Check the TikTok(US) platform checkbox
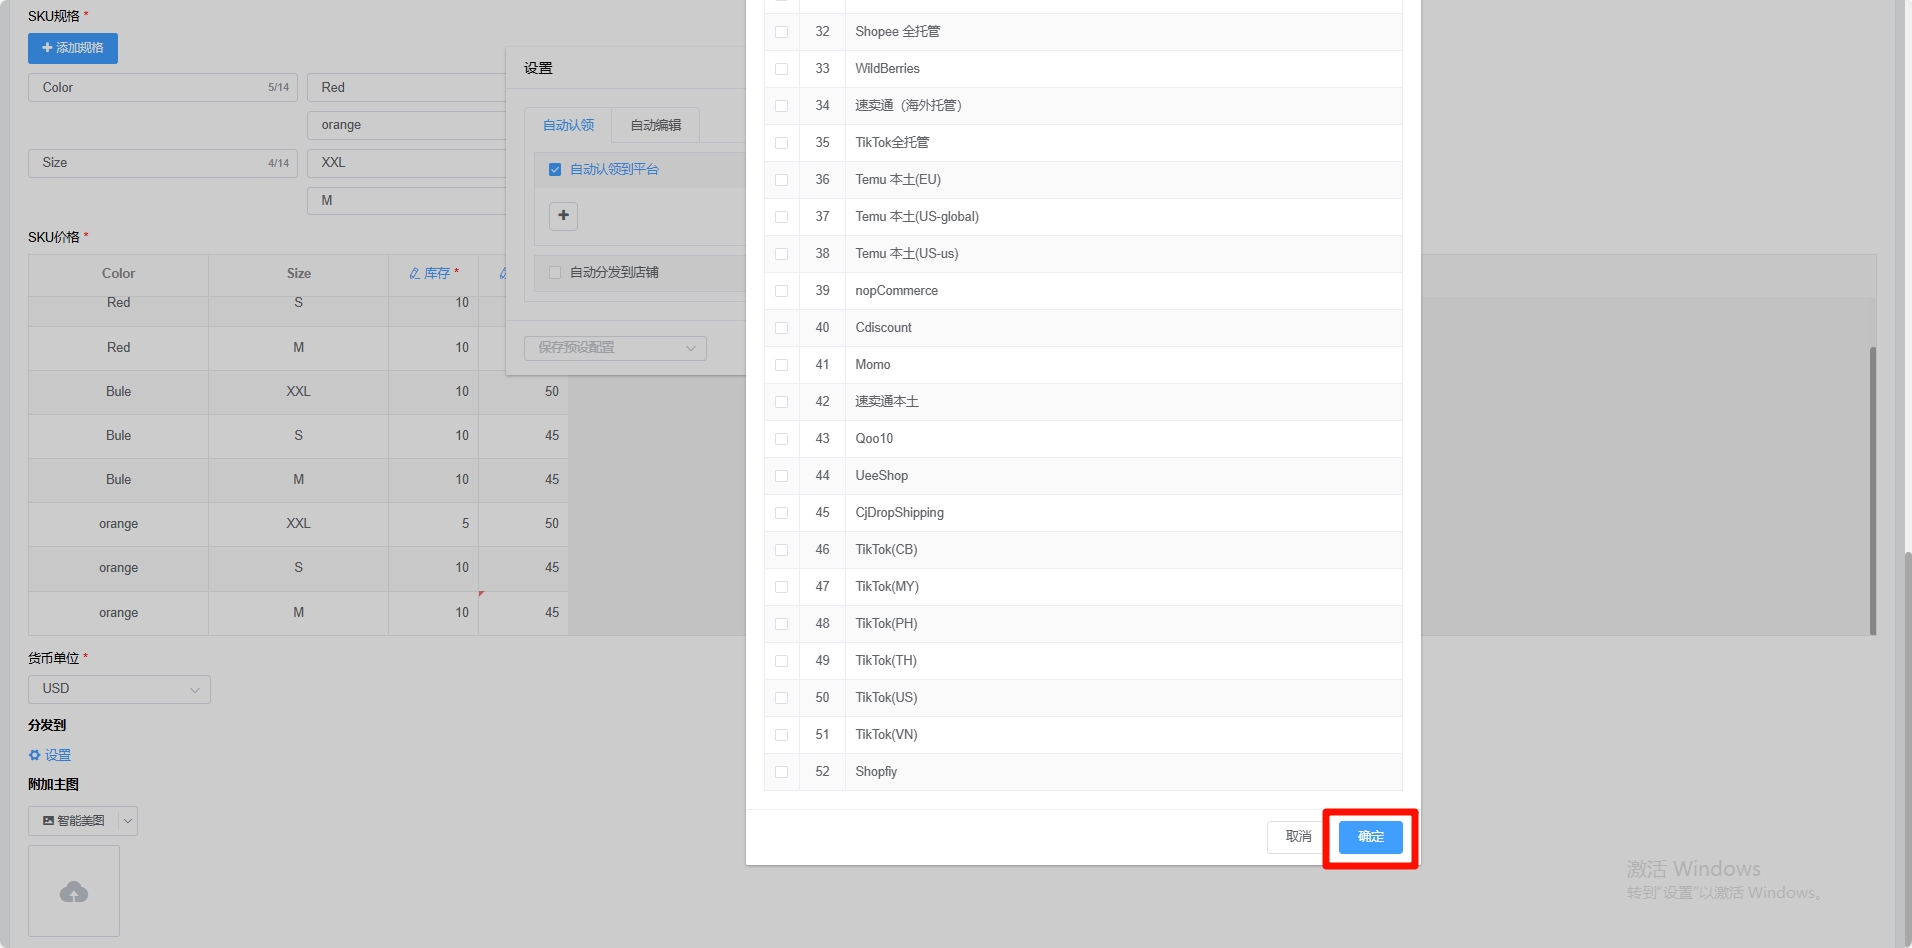The height and width of the screenshot is (948, 1912). pos(781,698)
